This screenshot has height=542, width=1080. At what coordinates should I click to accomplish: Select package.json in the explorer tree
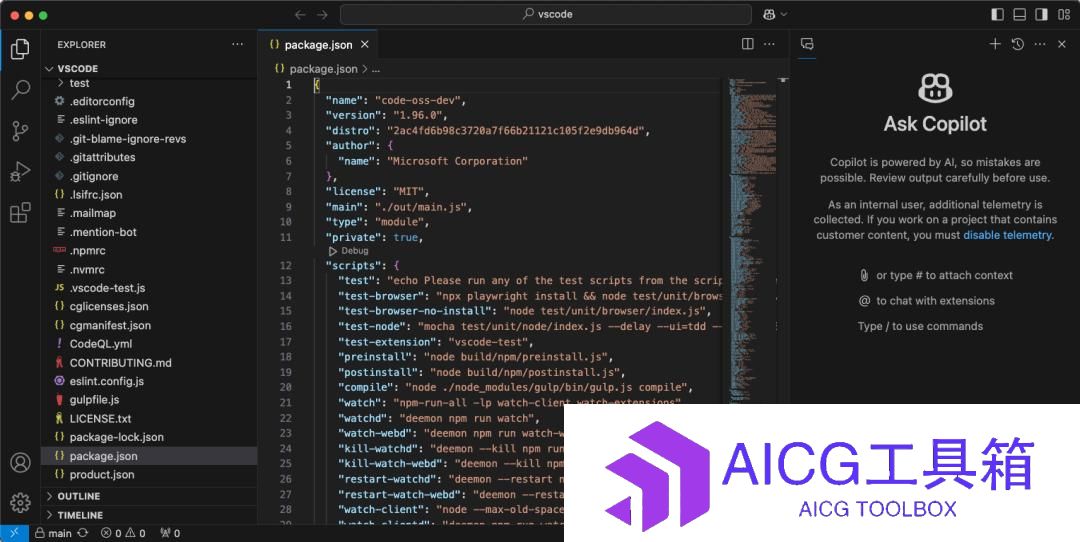[x=149, y=456]
